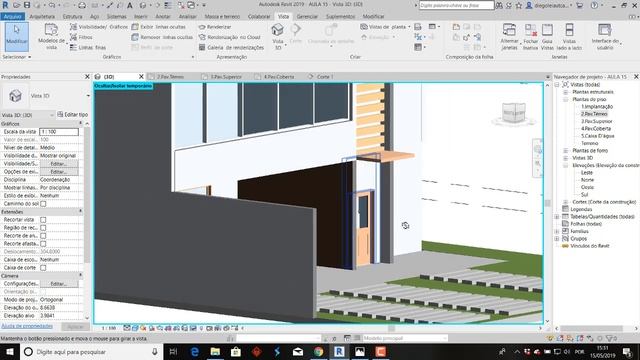Click Alternar janelas
640x360 pixels.
pos(509,36)
